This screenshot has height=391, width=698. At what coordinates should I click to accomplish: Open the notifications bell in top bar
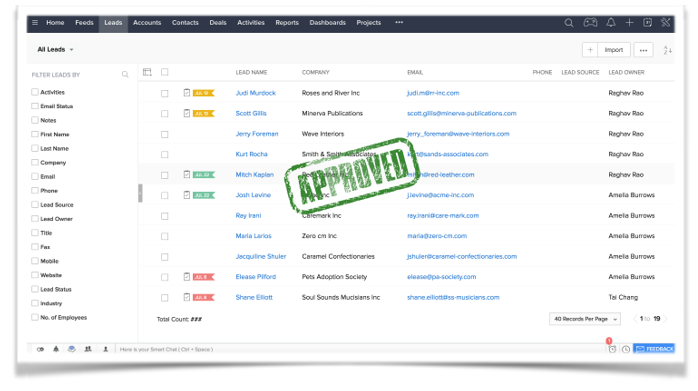(x=611, y=22)
